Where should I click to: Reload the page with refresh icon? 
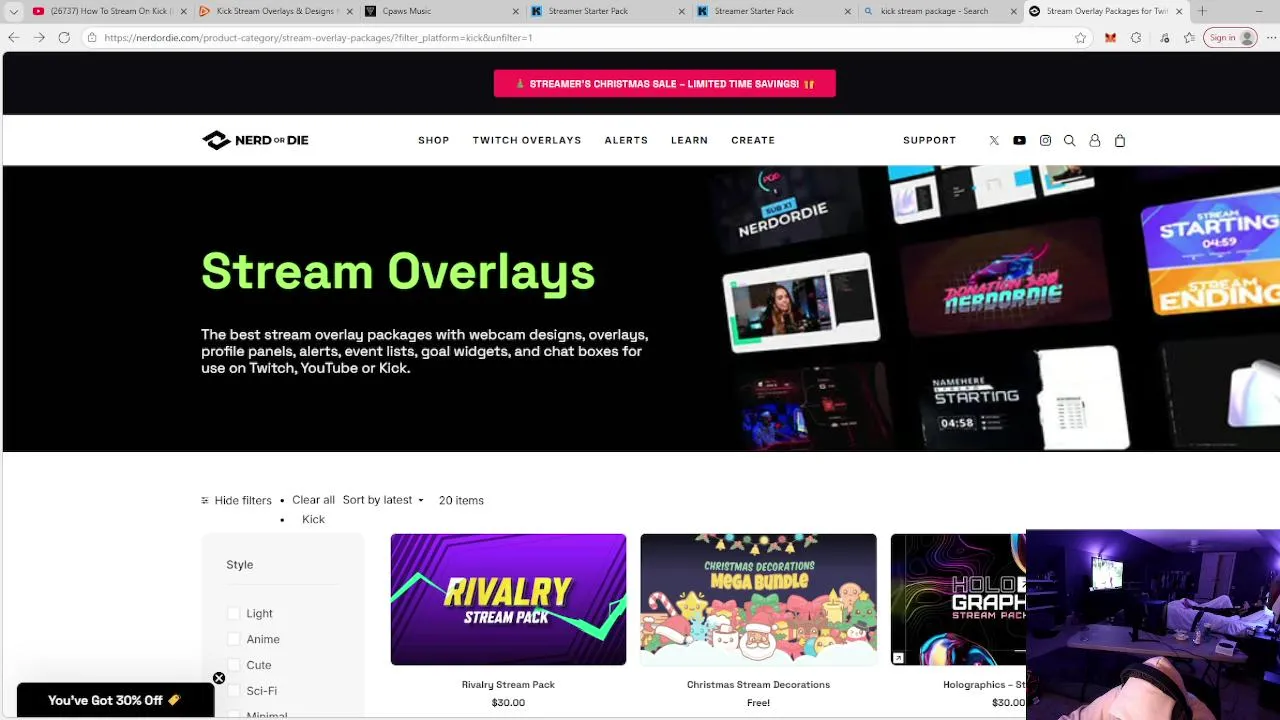(64, 37)
